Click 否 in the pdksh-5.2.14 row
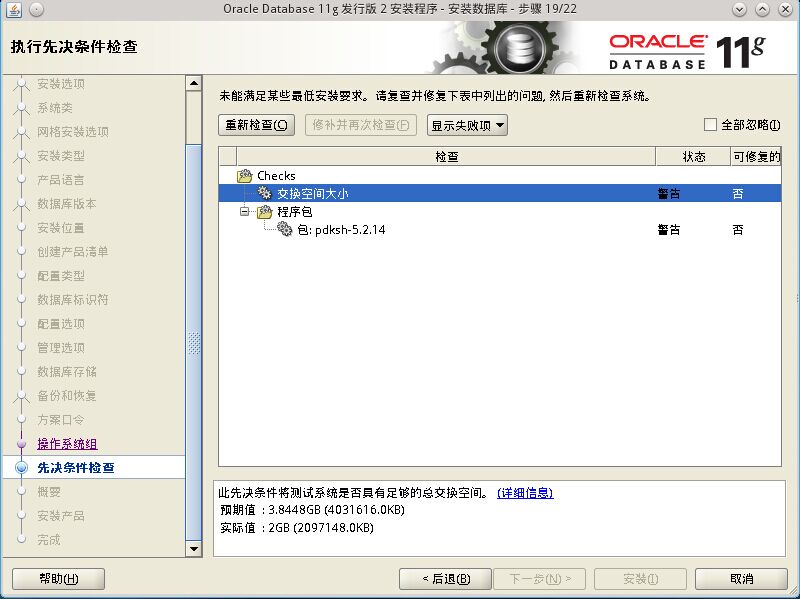The height and width of the screenshot is (599, 800). click(738, 230)
